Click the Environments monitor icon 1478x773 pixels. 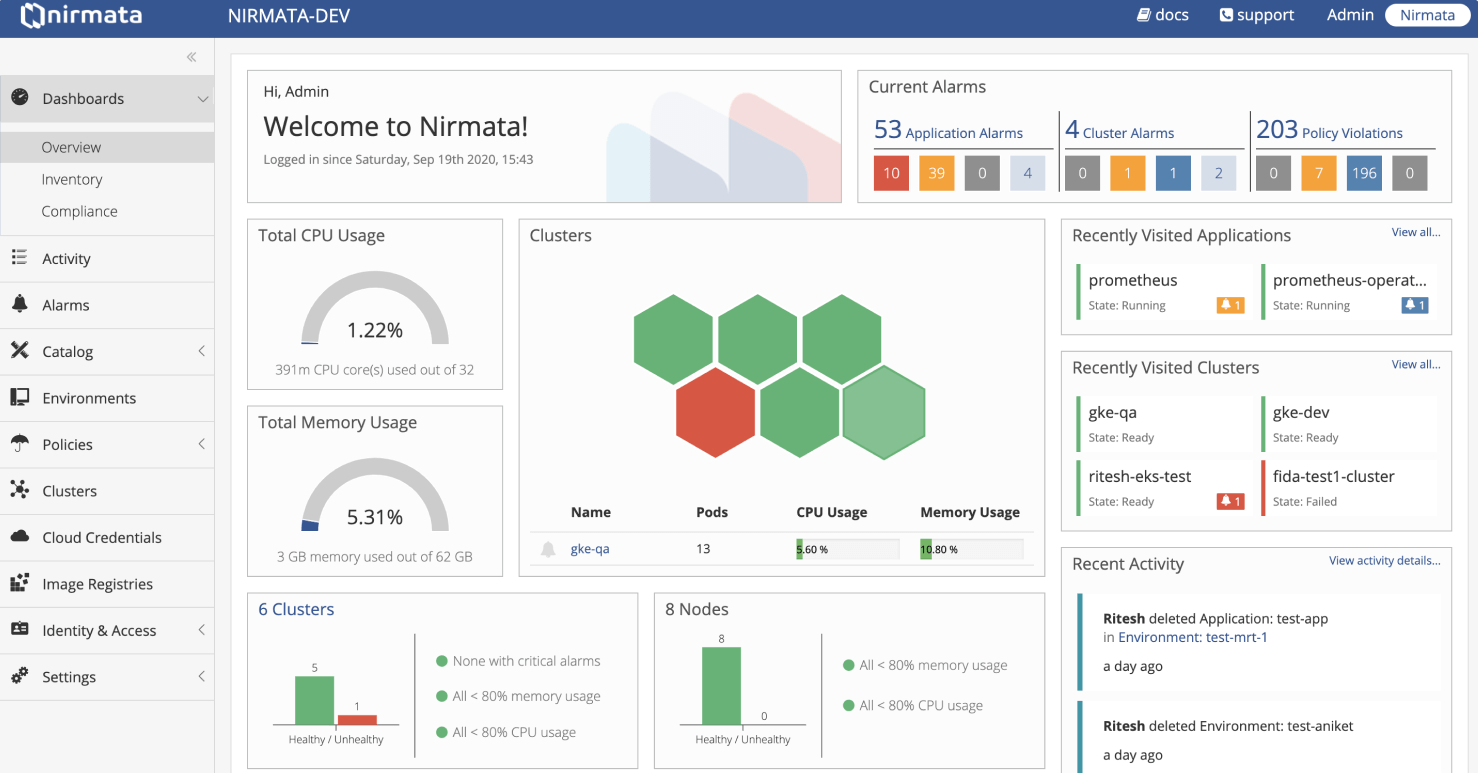pos(19,397)
